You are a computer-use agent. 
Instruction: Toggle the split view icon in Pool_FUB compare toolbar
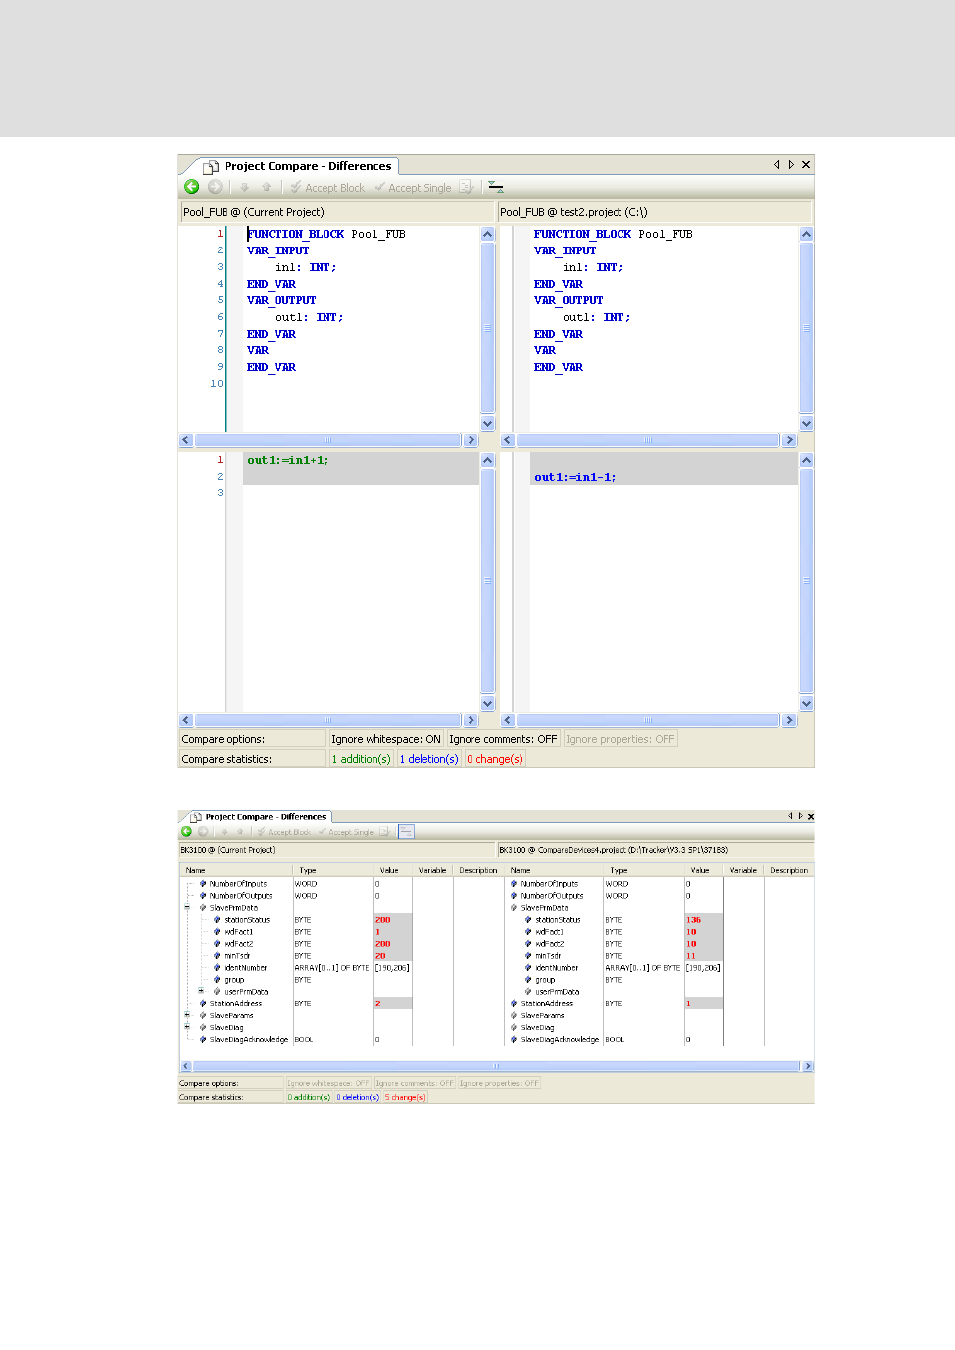click(x=496, y=187)
